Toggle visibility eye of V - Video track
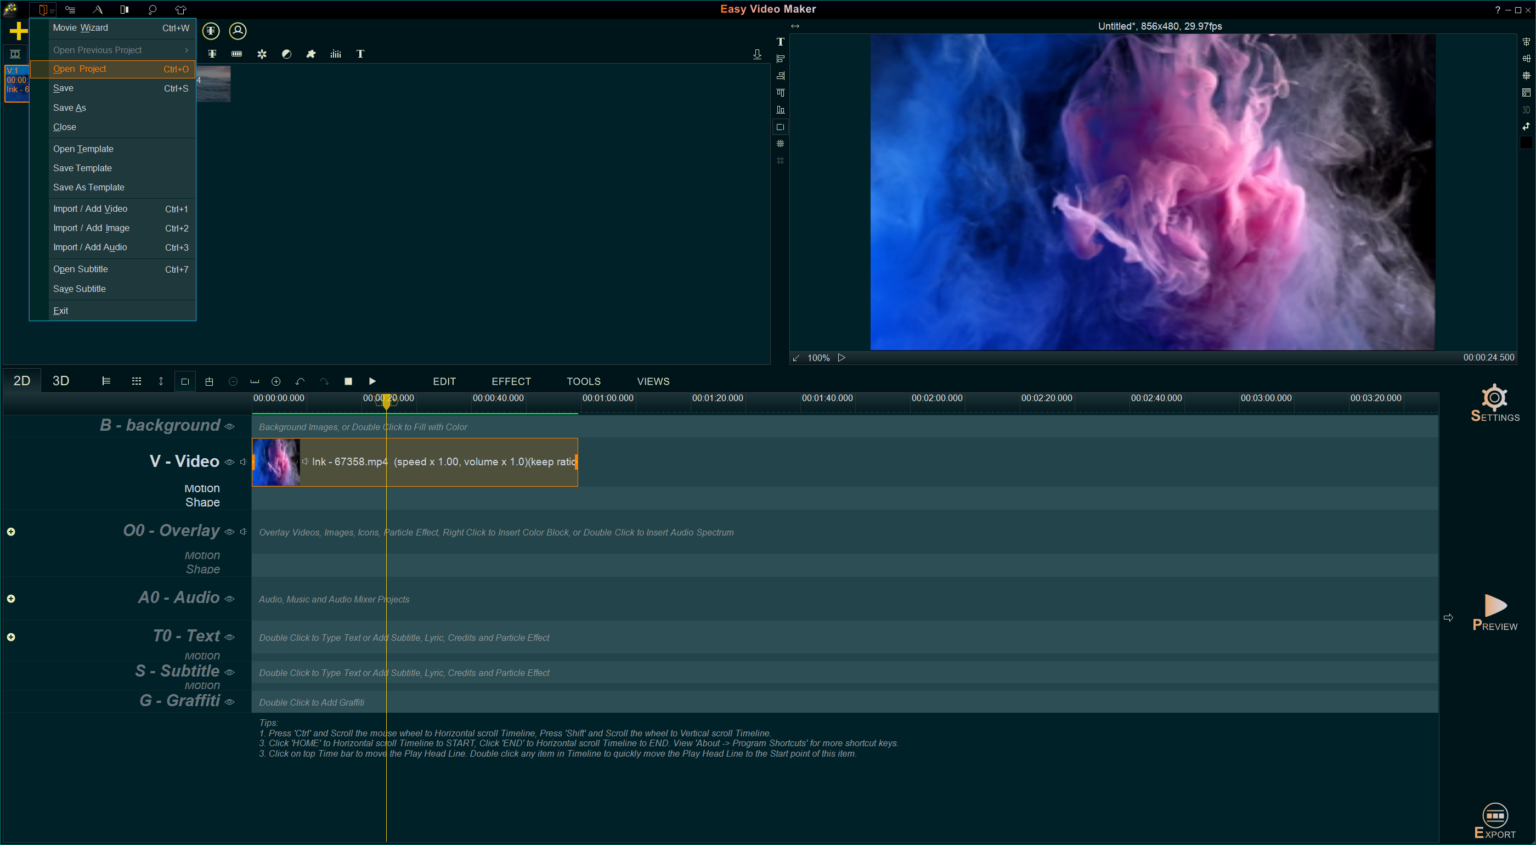The height and width of the screenshot is (845, 1536). coord(229,462)
